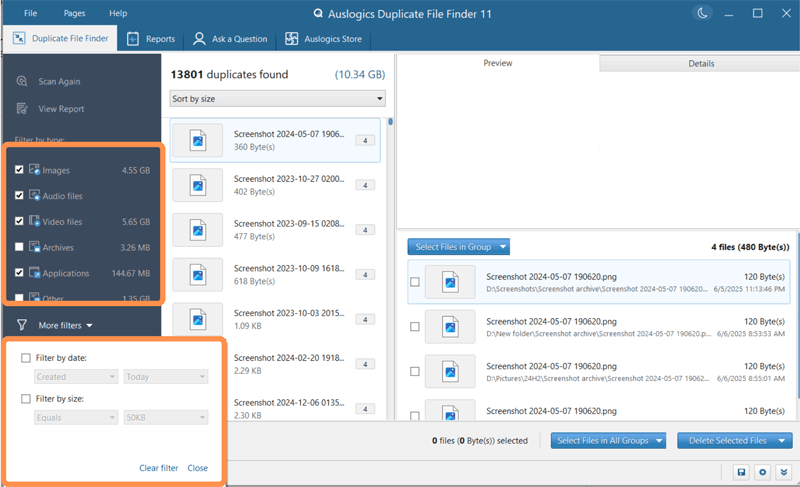
Task: Open the Equals size comparison dropdown
Action: 76,417
